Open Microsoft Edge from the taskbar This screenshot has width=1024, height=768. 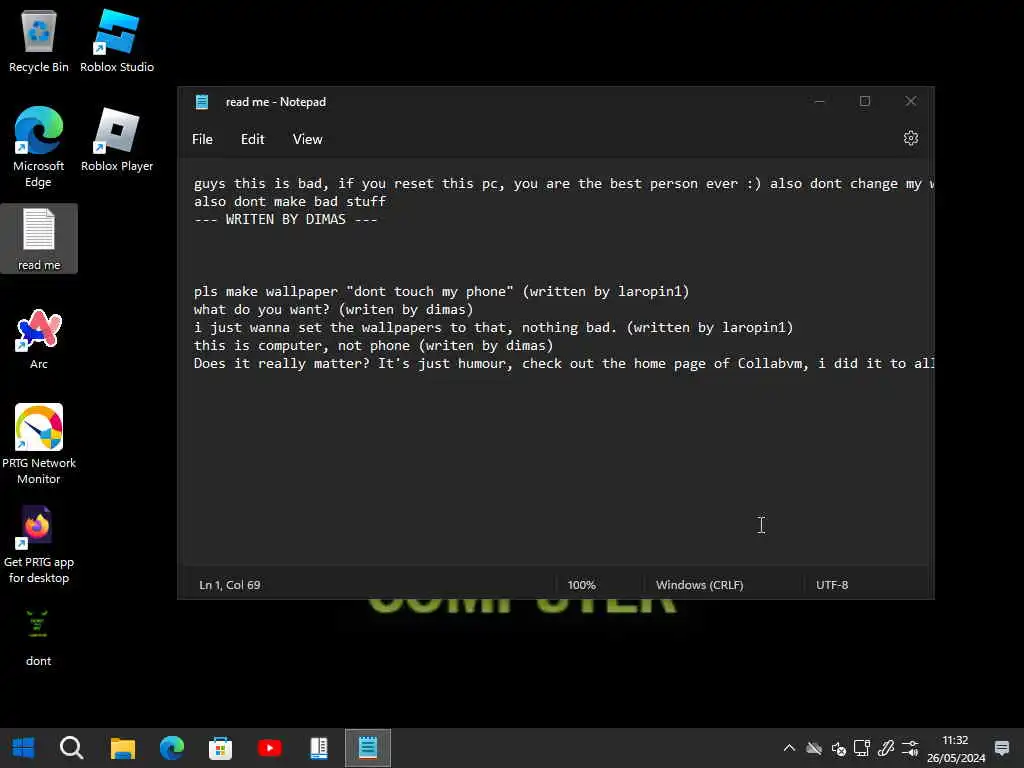click(x=172, y=748)
